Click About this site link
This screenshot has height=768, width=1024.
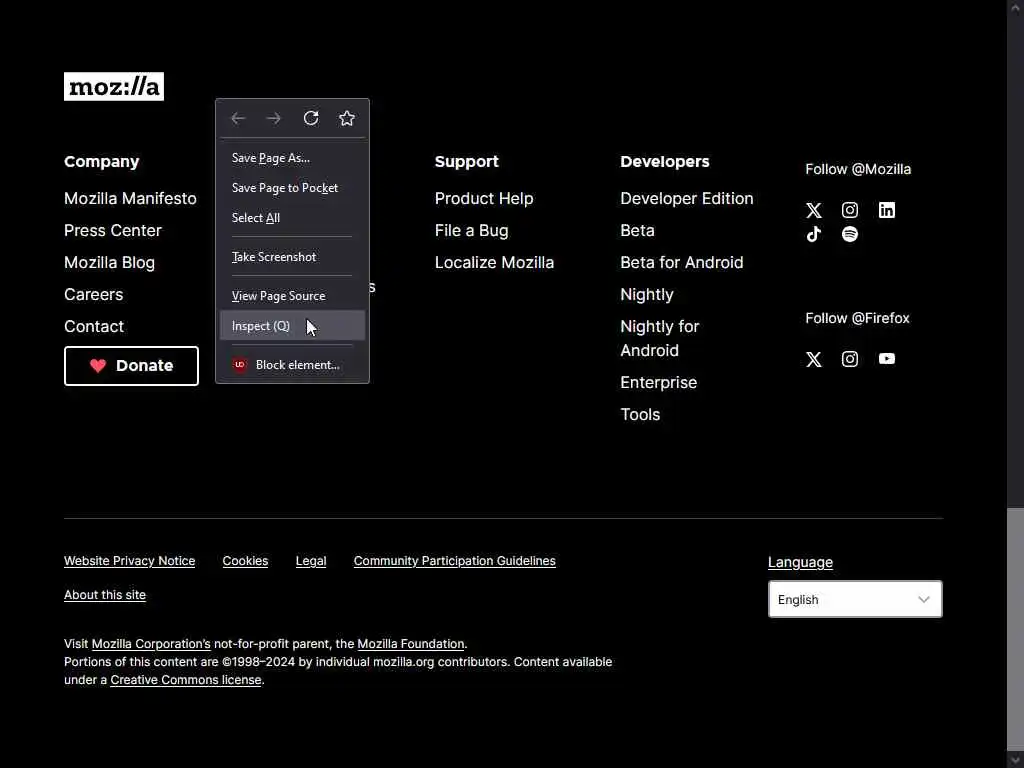coord(104,595)
